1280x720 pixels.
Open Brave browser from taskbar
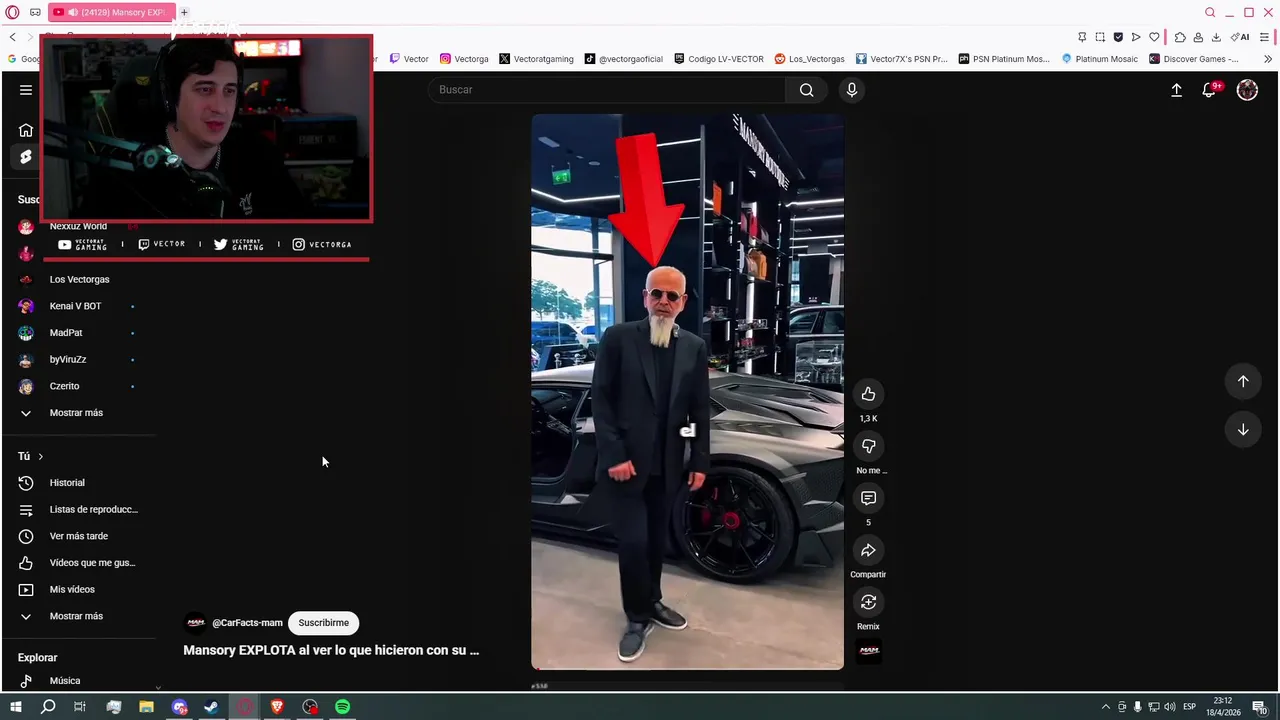coord(277,707)
